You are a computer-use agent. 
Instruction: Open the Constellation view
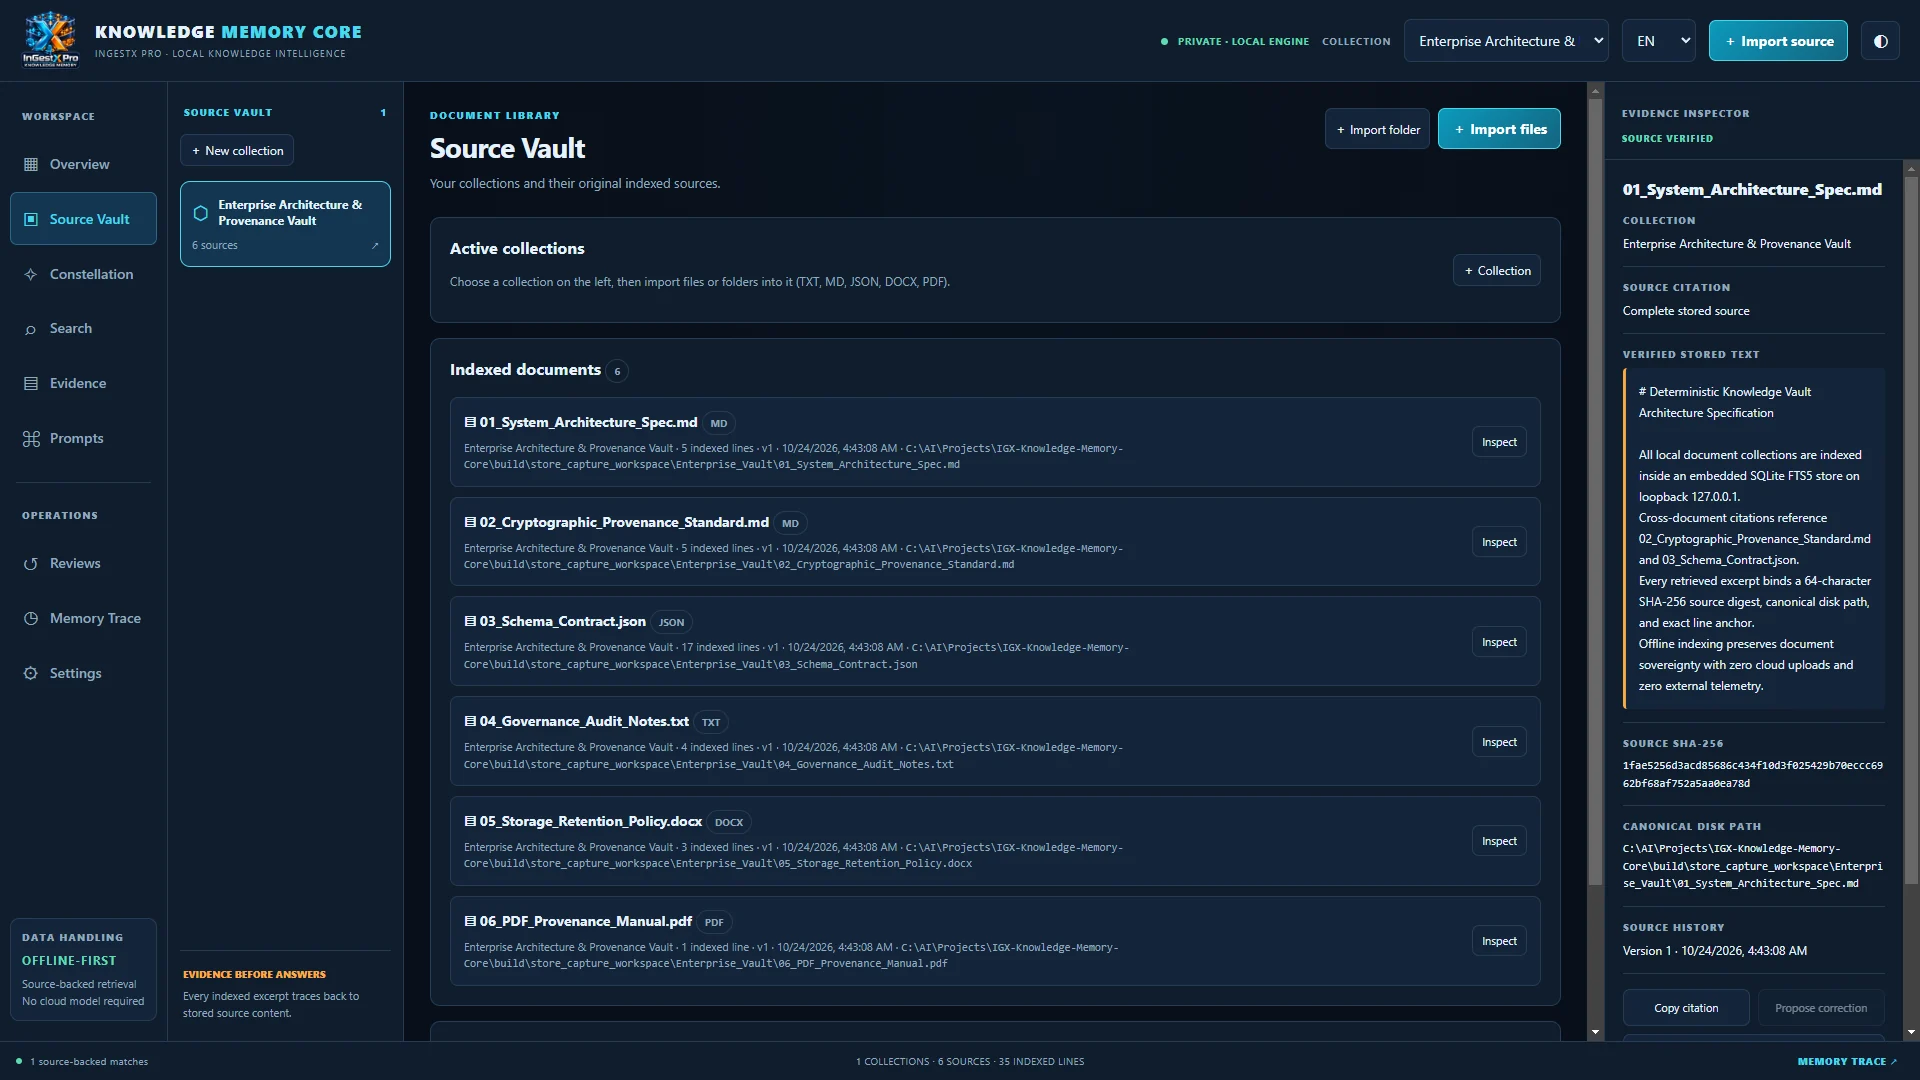click(x=83, y=274)
